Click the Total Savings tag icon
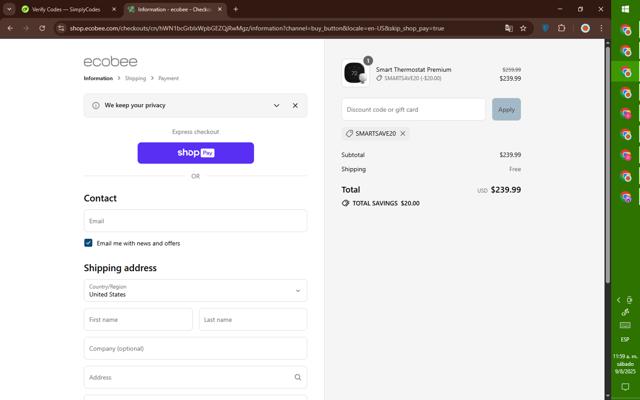Screen dimensions: 640x400 click(x=345, y=203)
